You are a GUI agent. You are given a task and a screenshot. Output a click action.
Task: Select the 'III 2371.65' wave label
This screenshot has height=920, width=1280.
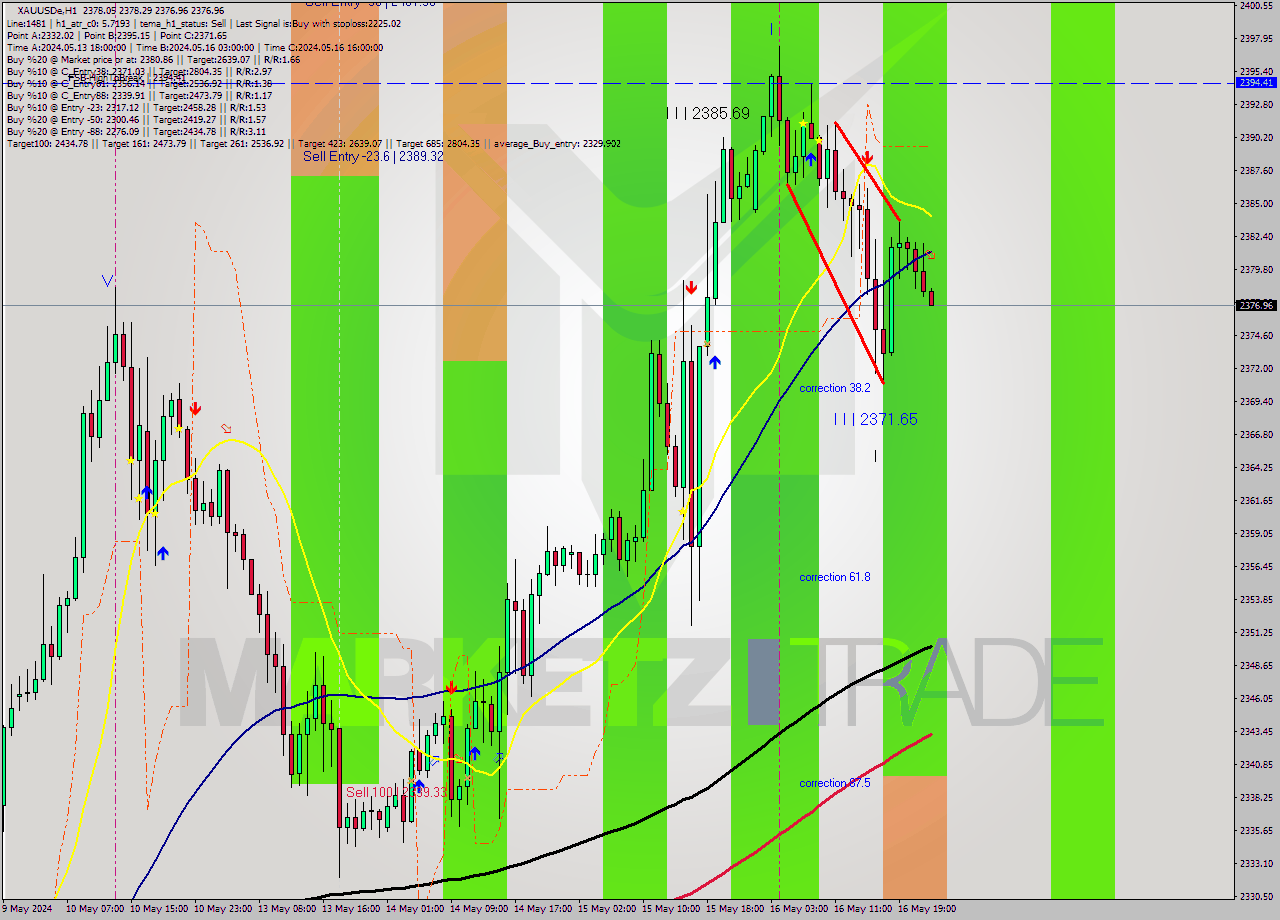coord(875,419)
